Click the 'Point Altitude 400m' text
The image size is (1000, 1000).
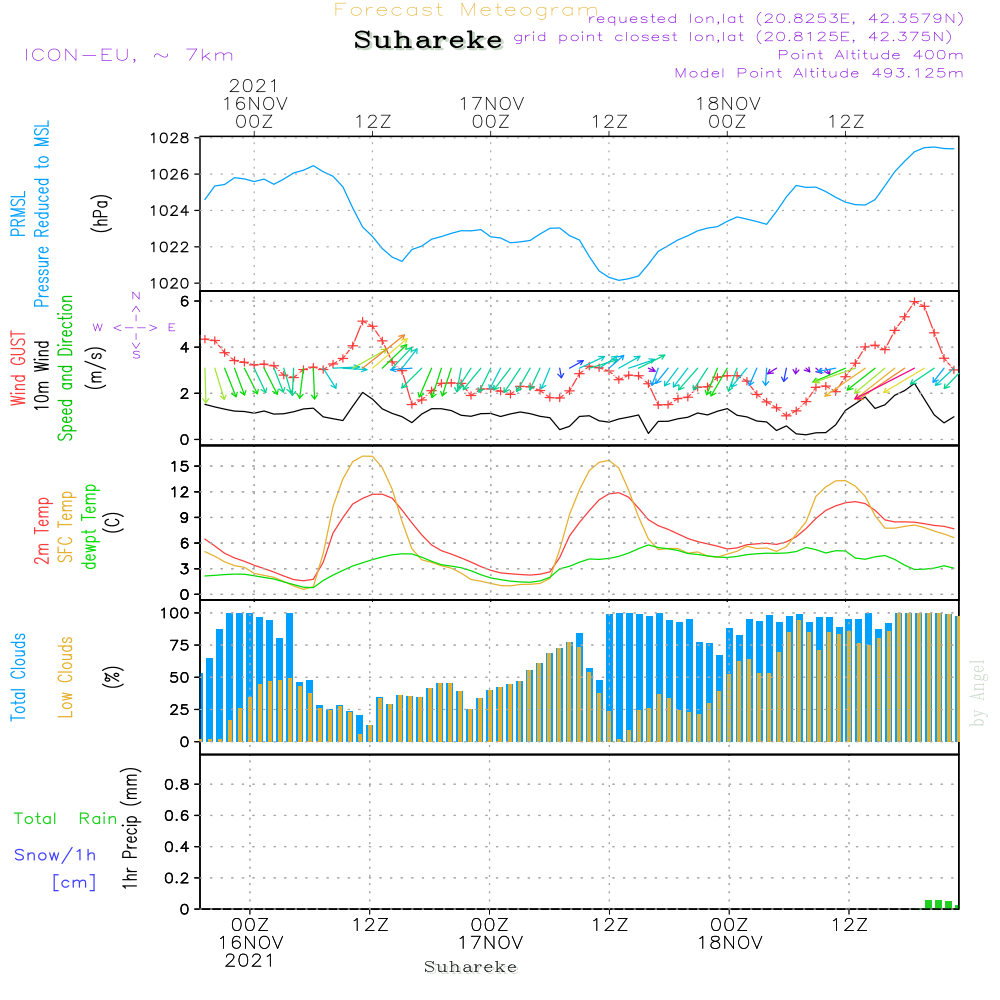871,55
